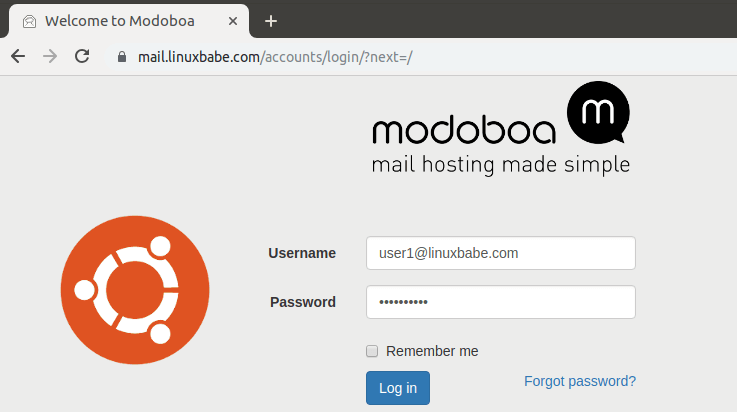Reload the Modoboa login page
Image resolution: width=737 pixels, height=412 pixels.
[x=83, y=56]
